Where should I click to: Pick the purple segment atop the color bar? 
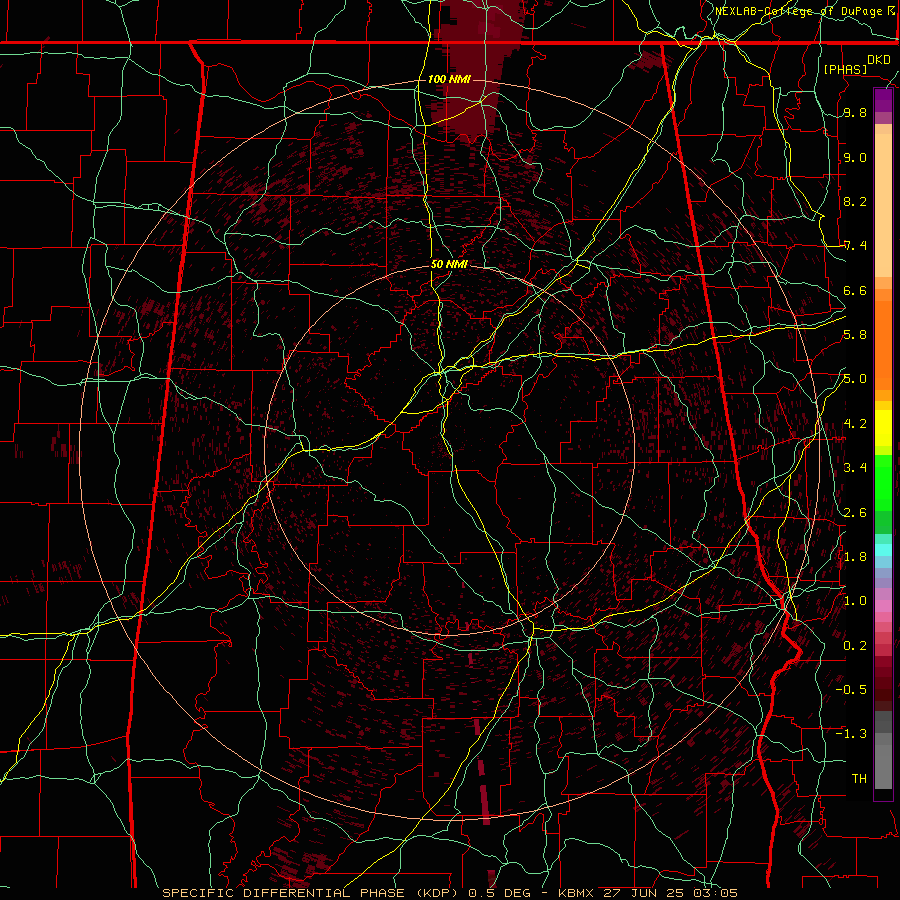[883, 100]
